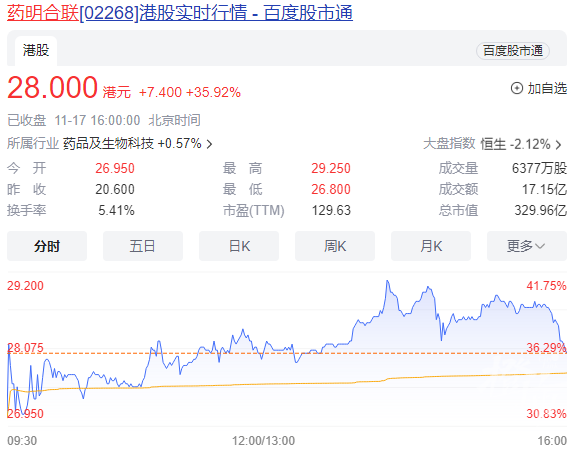Click the current price 28.000
Viewport: 585px width, 450px height.
click(x=52, y=88)
